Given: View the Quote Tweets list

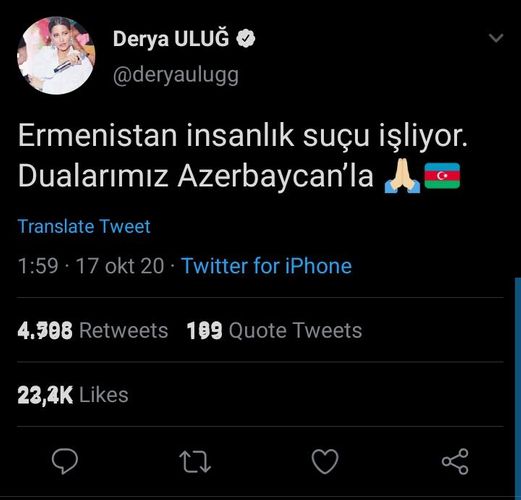Looking at the screenshot, I should point(274,330).
